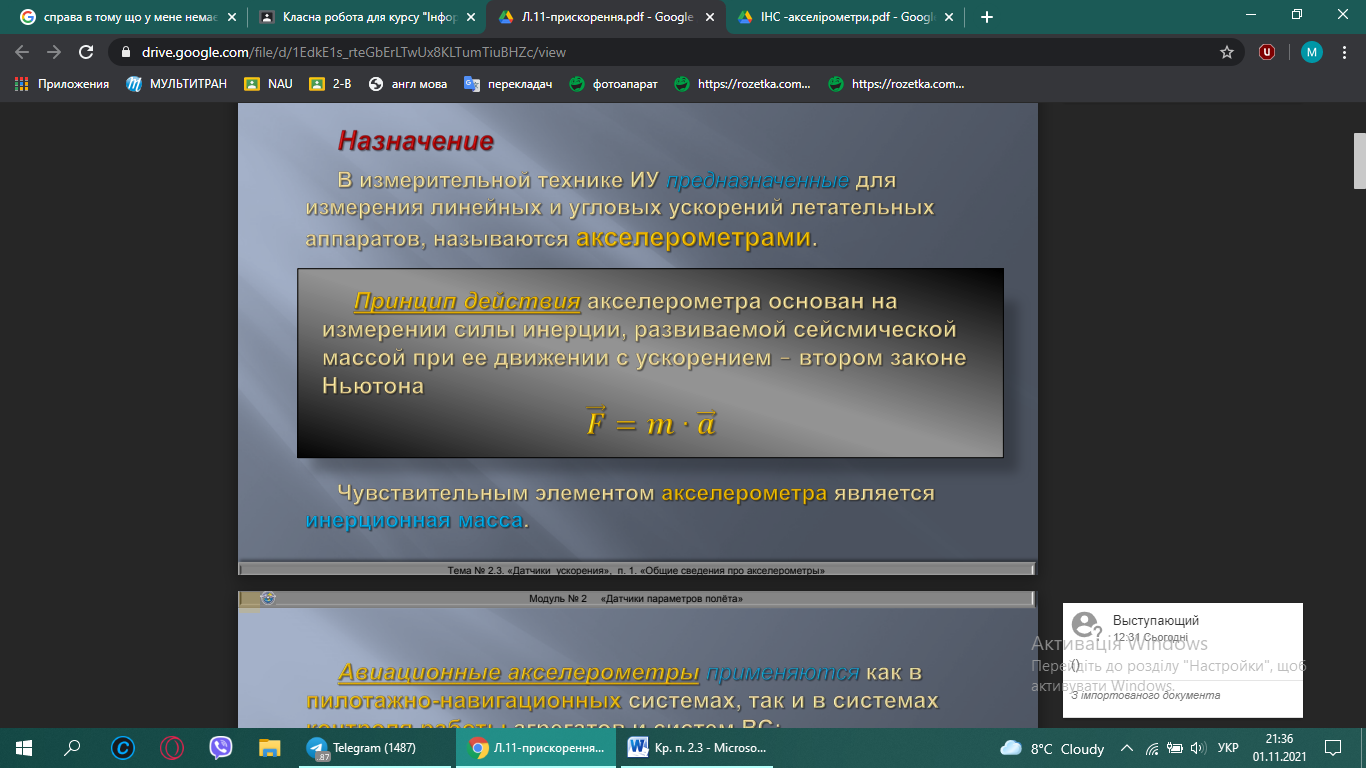This screenshot has width=1366, height=768.
Task: Open МУЛЬТИТРАН bookmark
Action: coord(179,84)
